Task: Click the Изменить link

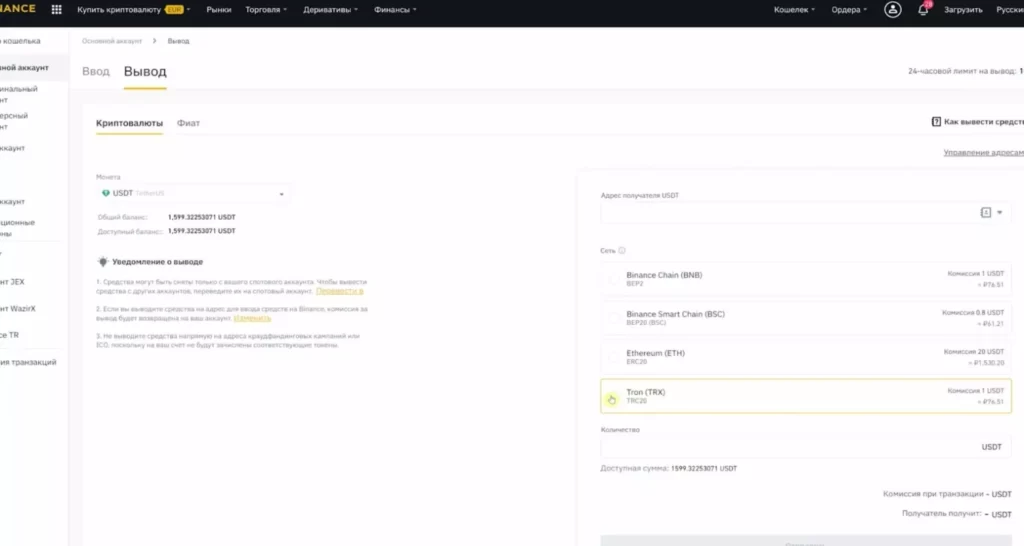Action: click(x=252, y=318)
